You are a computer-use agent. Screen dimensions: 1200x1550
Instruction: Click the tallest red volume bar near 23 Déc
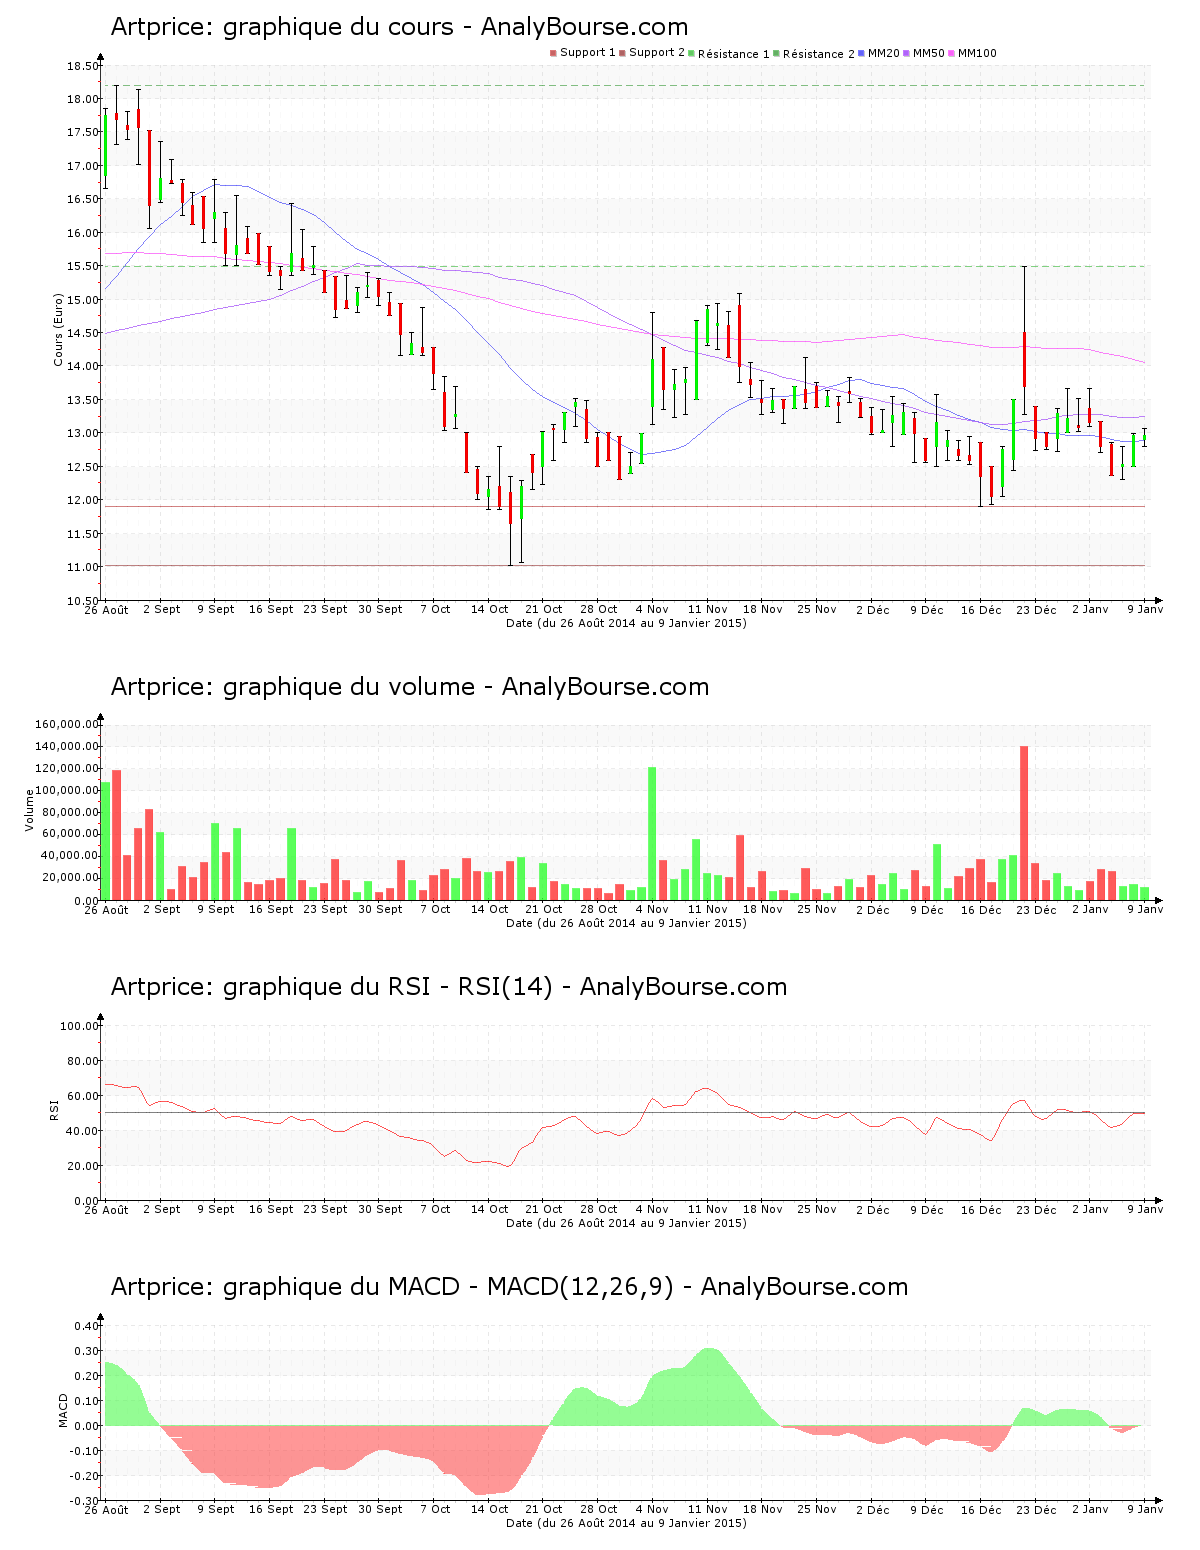pos(1024,822)
